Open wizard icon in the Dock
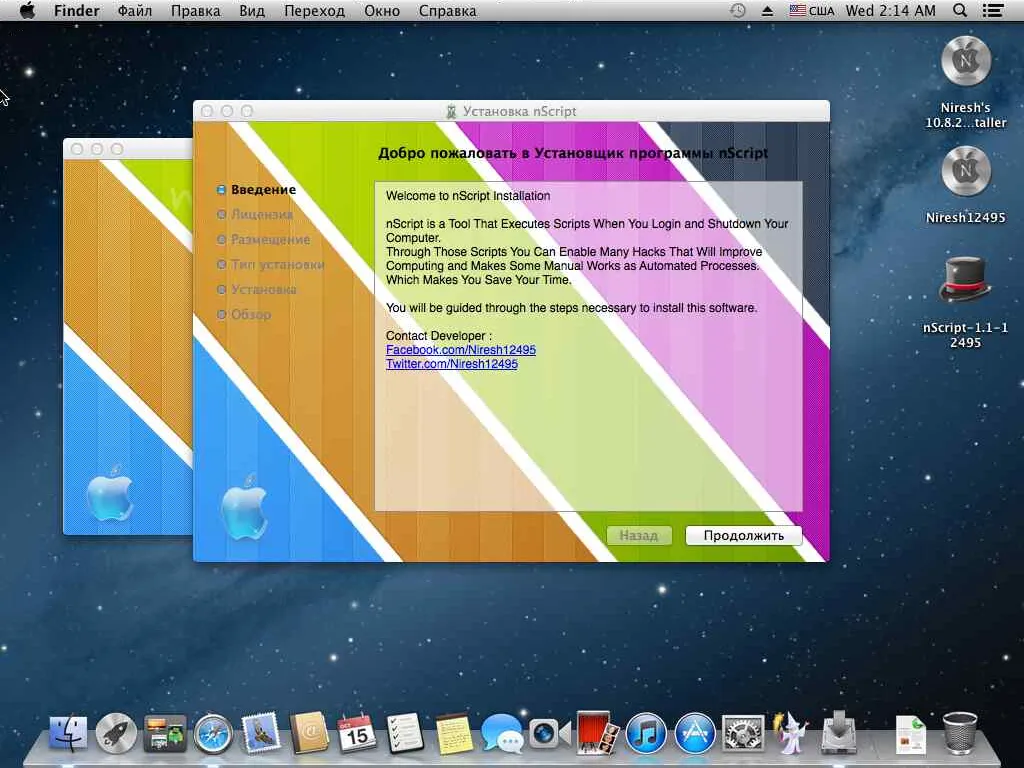The width and height of the screenshot is (1024, 768). click(x=790, y=733)
